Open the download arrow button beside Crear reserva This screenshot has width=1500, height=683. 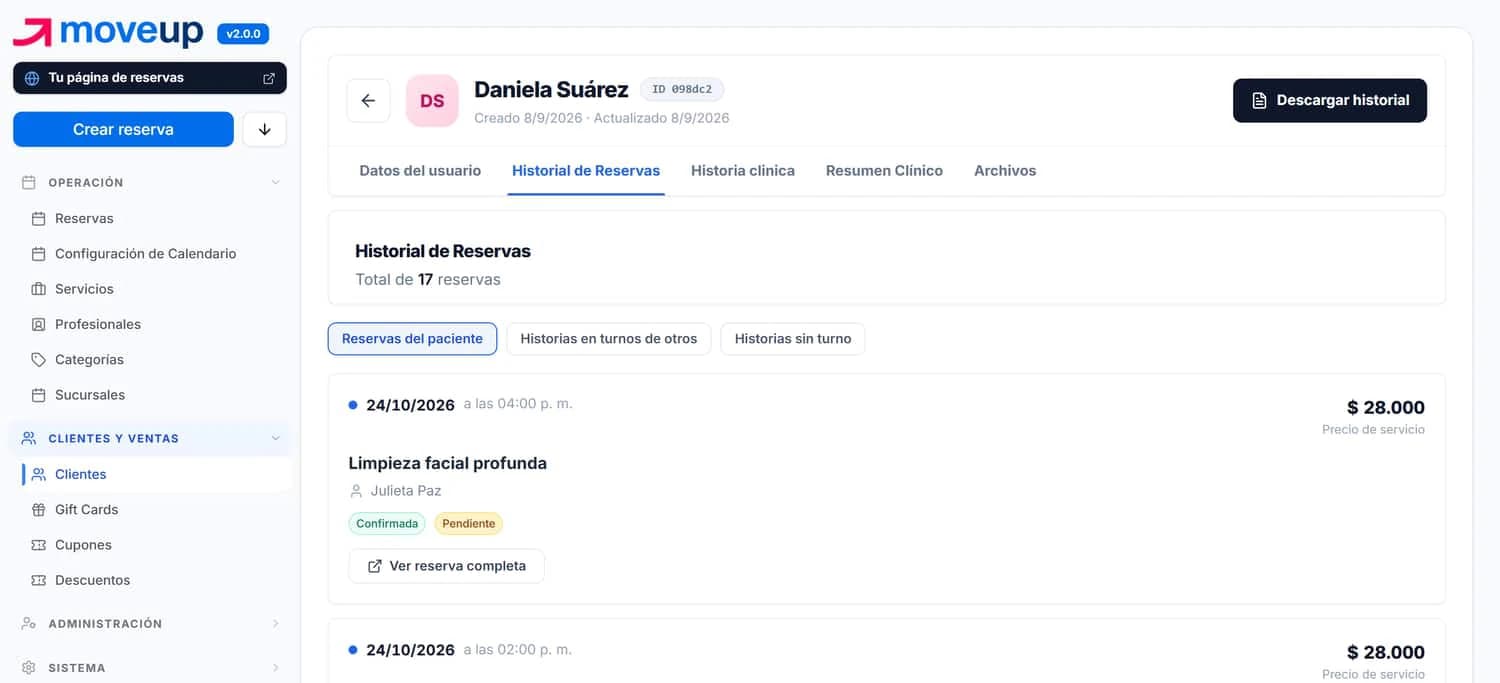(265, 129)
